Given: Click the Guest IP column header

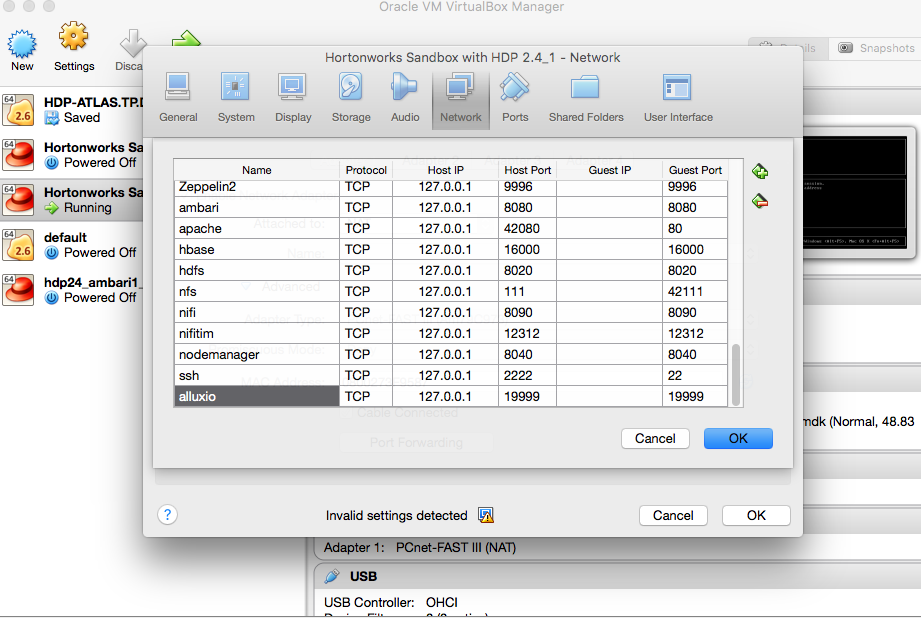Looking at the screenshot, I should [609, 170].
